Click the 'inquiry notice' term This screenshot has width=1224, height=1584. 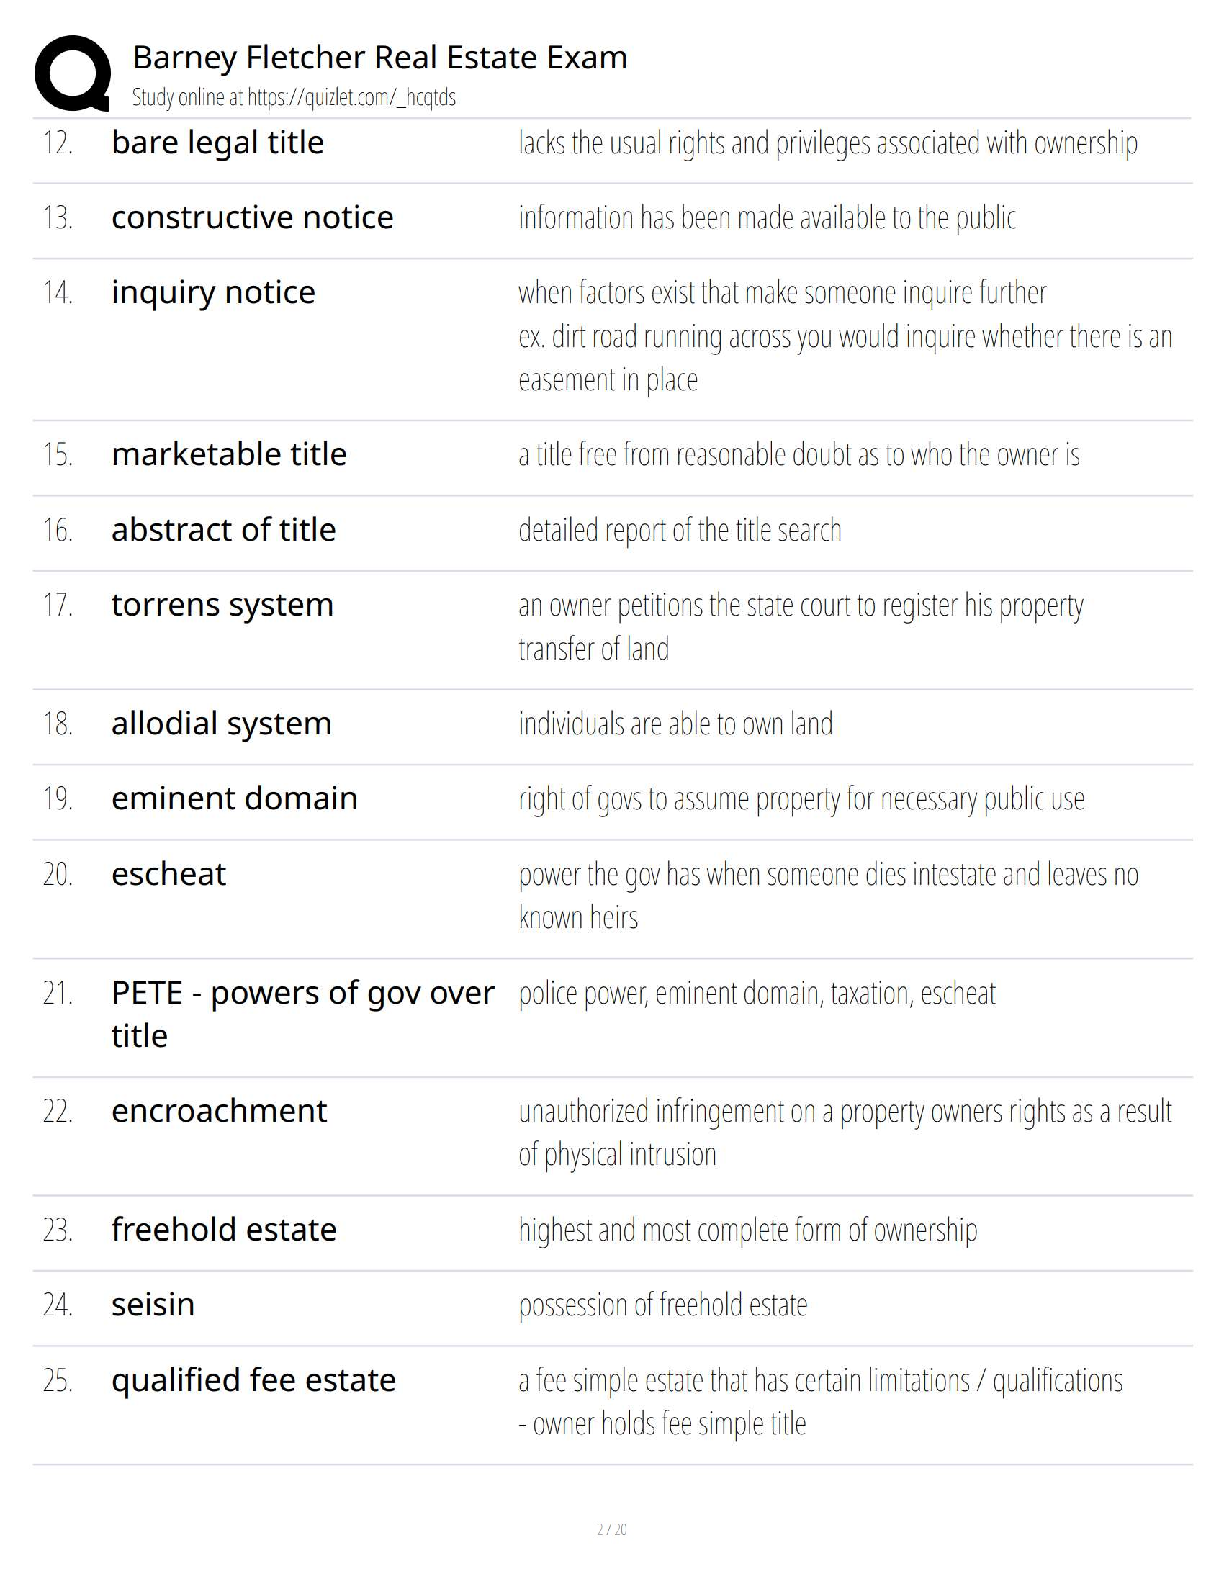213,293
